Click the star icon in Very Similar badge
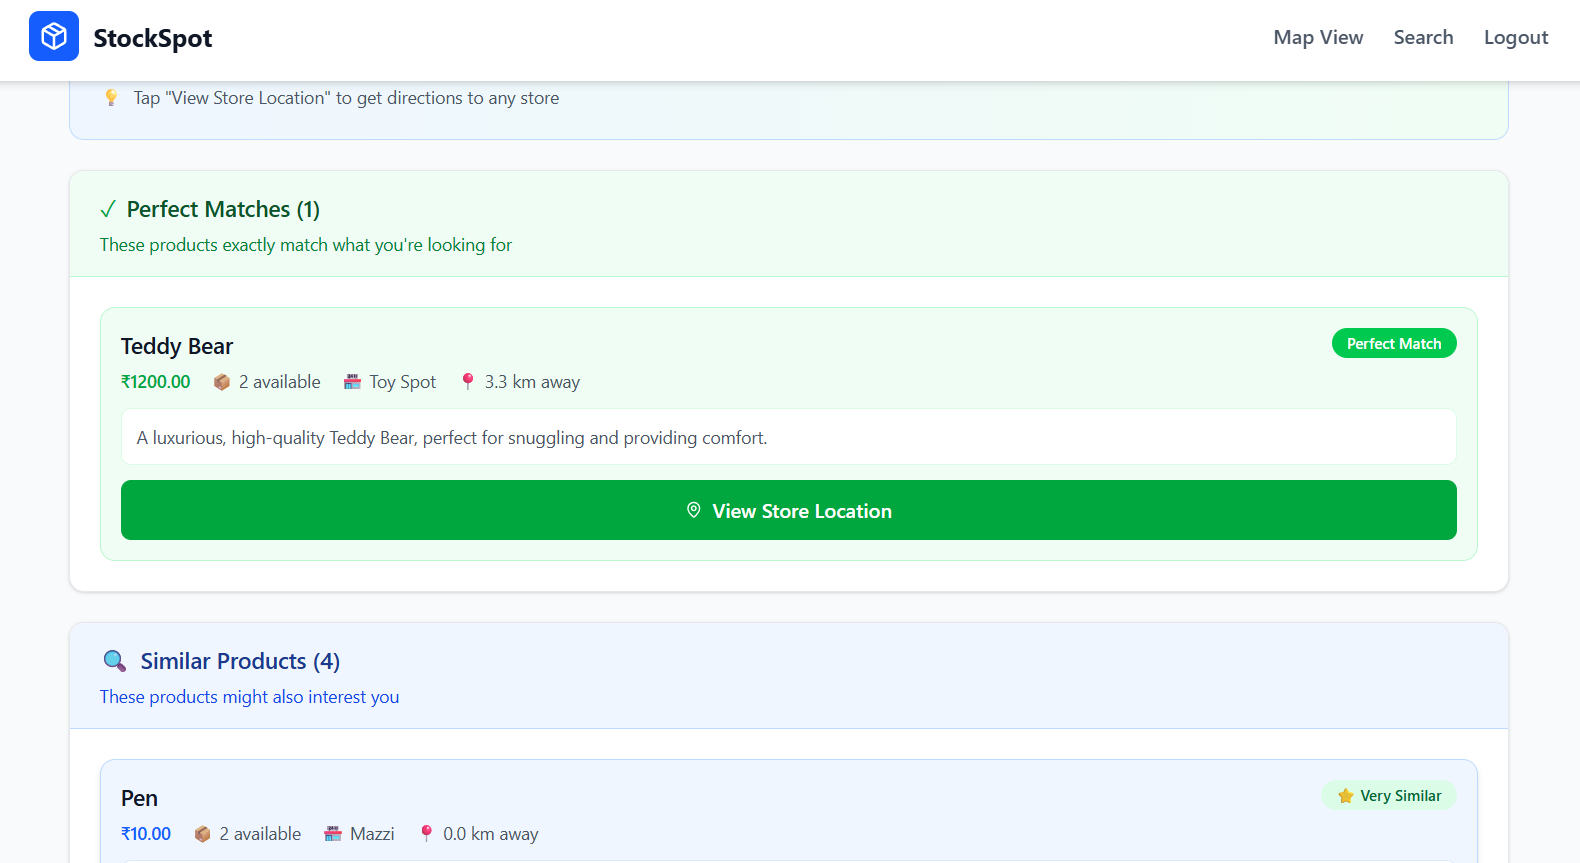1580x863 pixels. [1346, 796]
